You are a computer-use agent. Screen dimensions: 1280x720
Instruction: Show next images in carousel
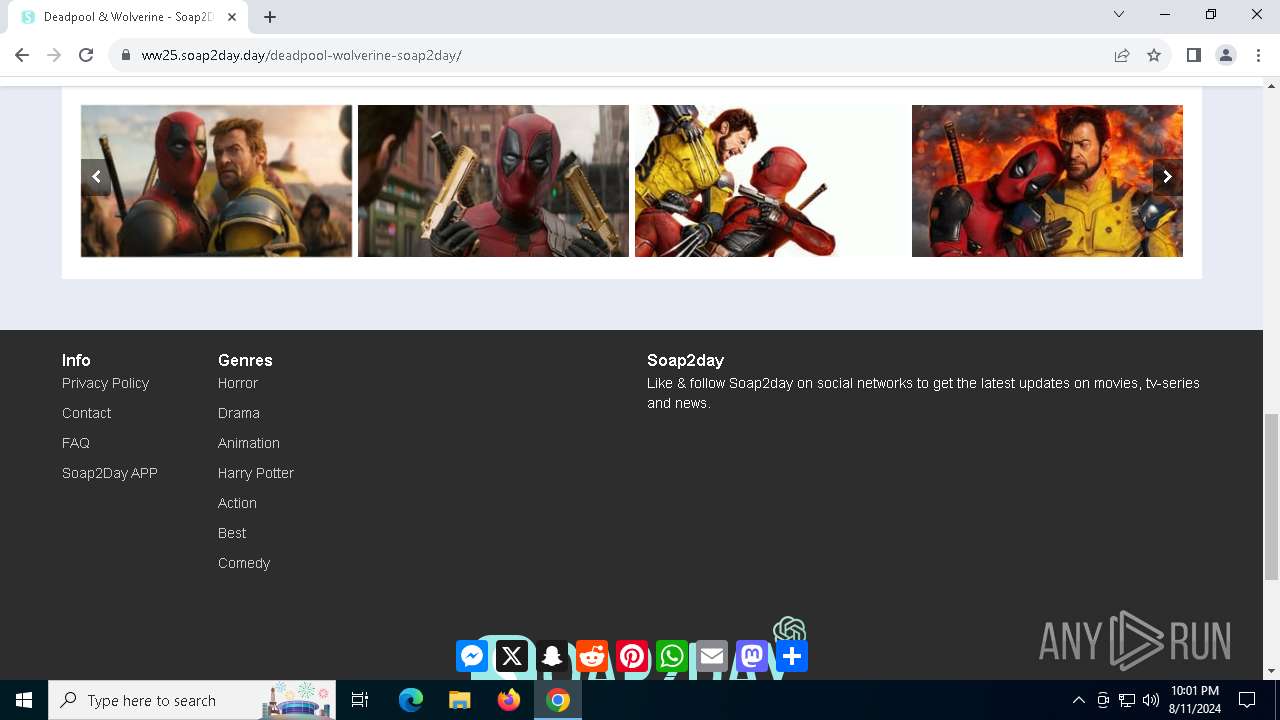[1167, 177]
